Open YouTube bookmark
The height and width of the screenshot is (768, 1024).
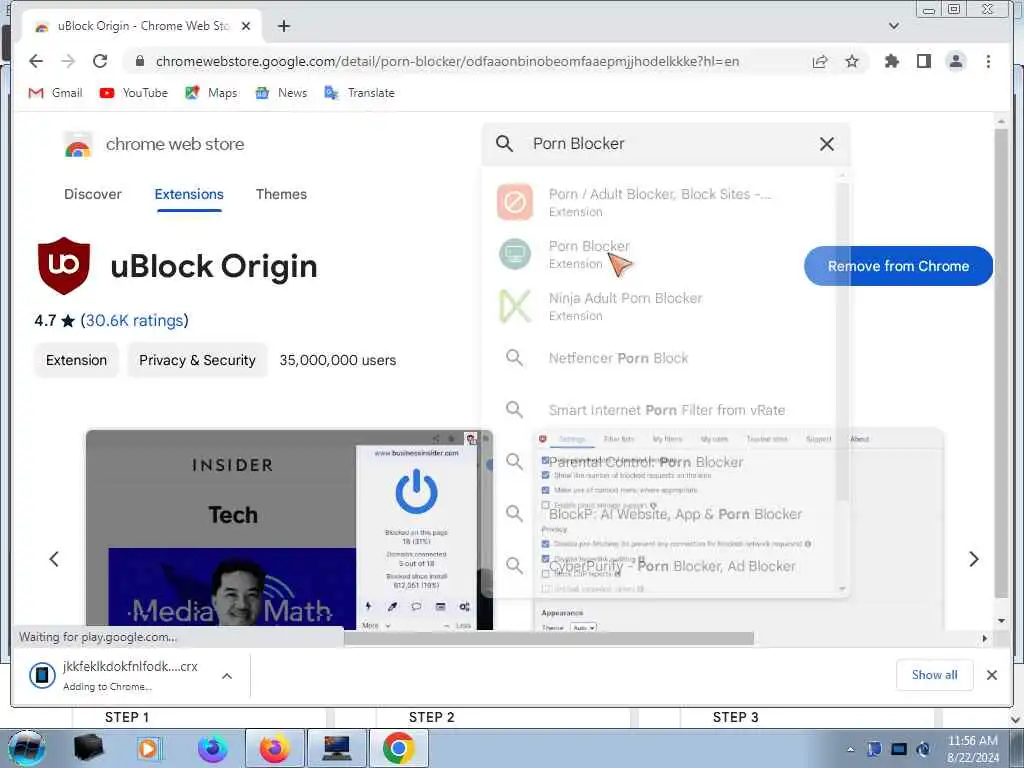[x=133, y=93]
